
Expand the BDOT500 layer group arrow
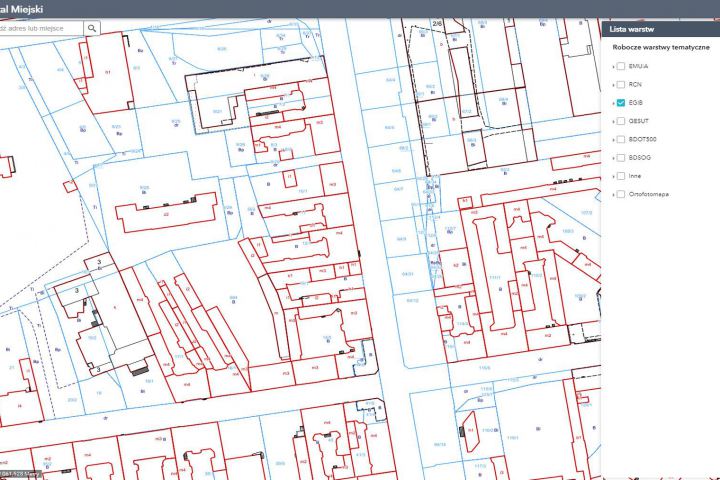(613, 140)
